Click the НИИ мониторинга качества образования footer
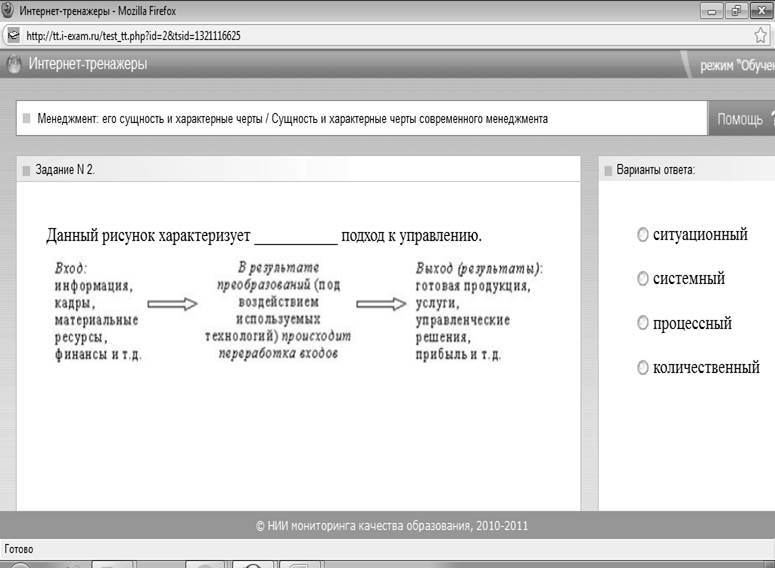Viewport: 775px width, 568px height. click(x=392, y=525)
